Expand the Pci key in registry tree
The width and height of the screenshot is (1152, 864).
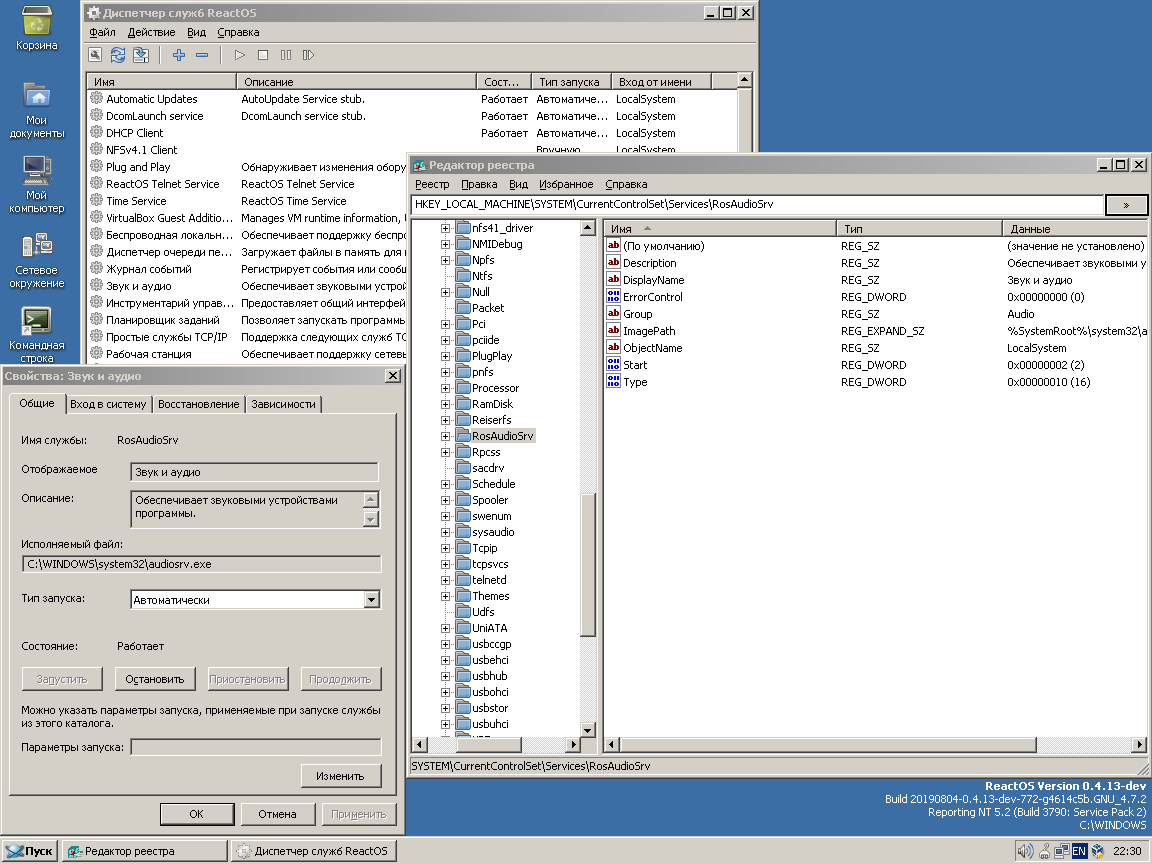445,324
